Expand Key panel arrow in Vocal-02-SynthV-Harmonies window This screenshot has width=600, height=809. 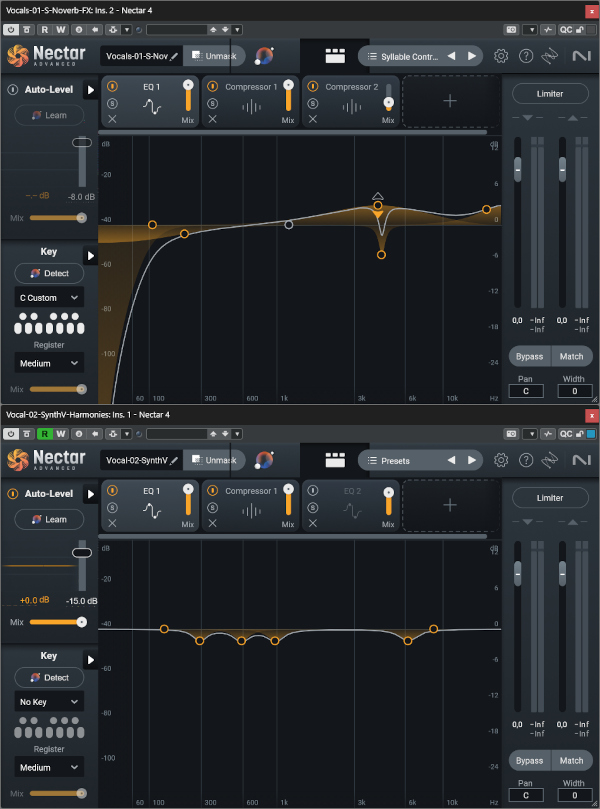tap(91, 660)
